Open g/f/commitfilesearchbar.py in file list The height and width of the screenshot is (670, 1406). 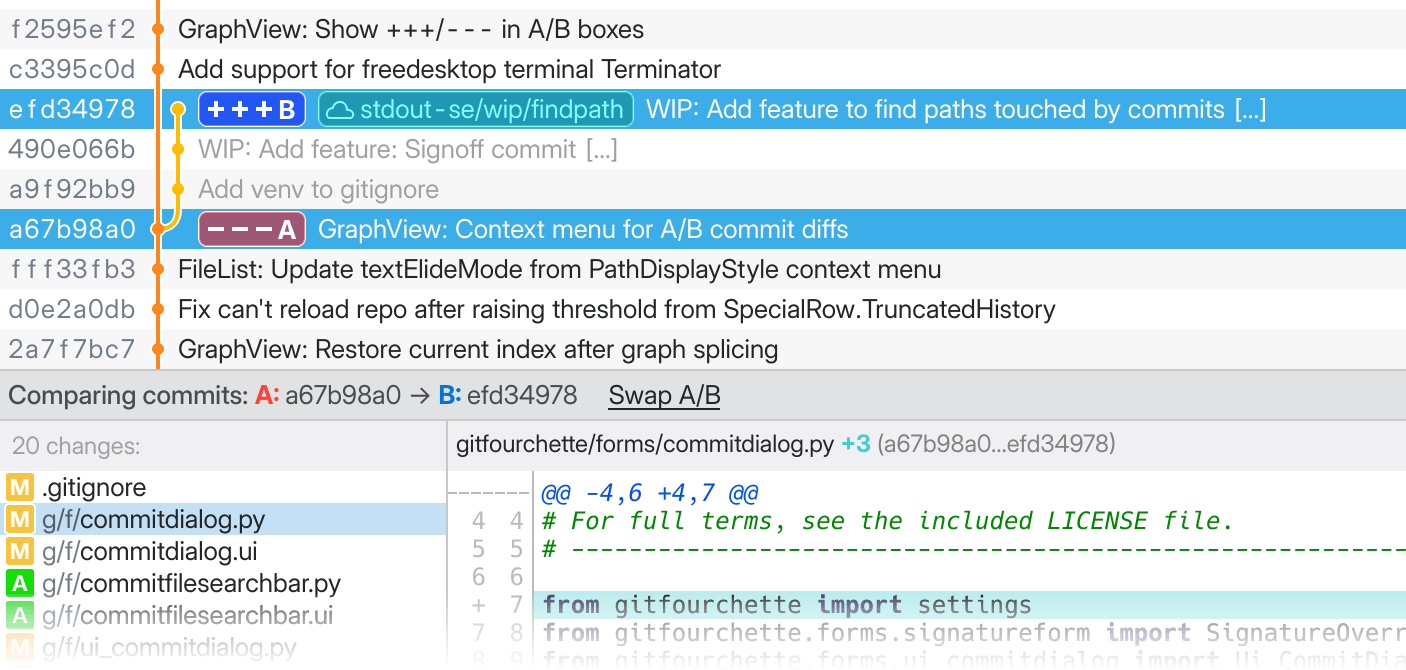tap(191, 584)
